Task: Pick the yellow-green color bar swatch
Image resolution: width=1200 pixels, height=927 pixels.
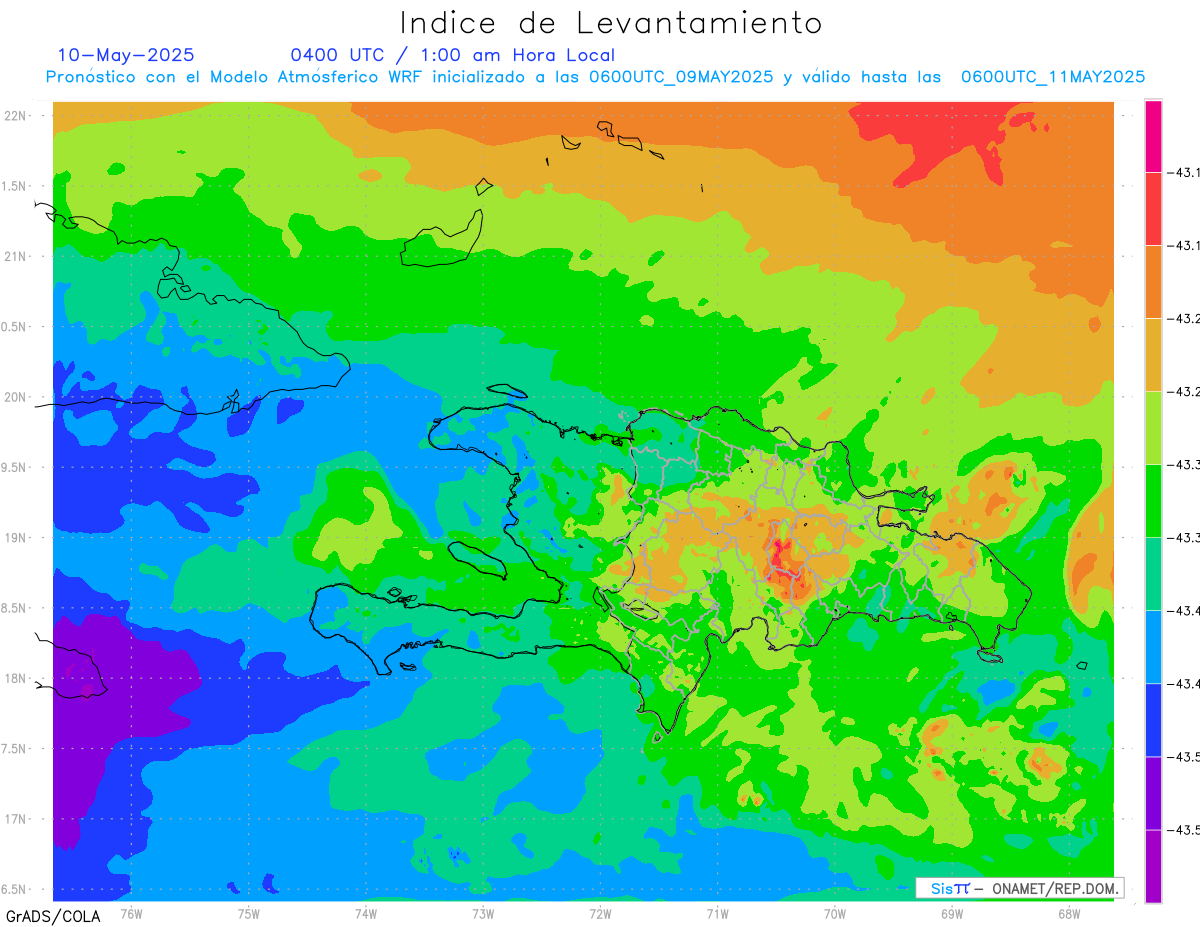Action: tap(1153, 428)
